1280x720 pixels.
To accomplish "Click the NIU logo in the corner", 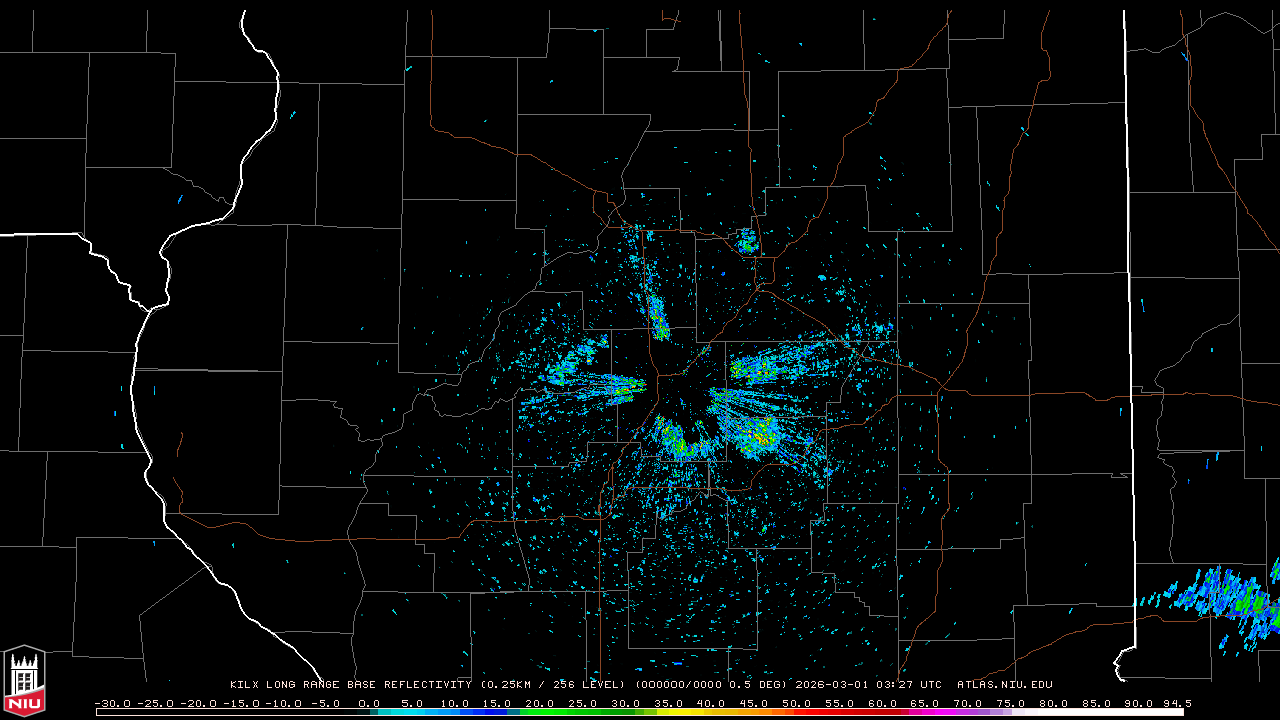I will point(24,681).
